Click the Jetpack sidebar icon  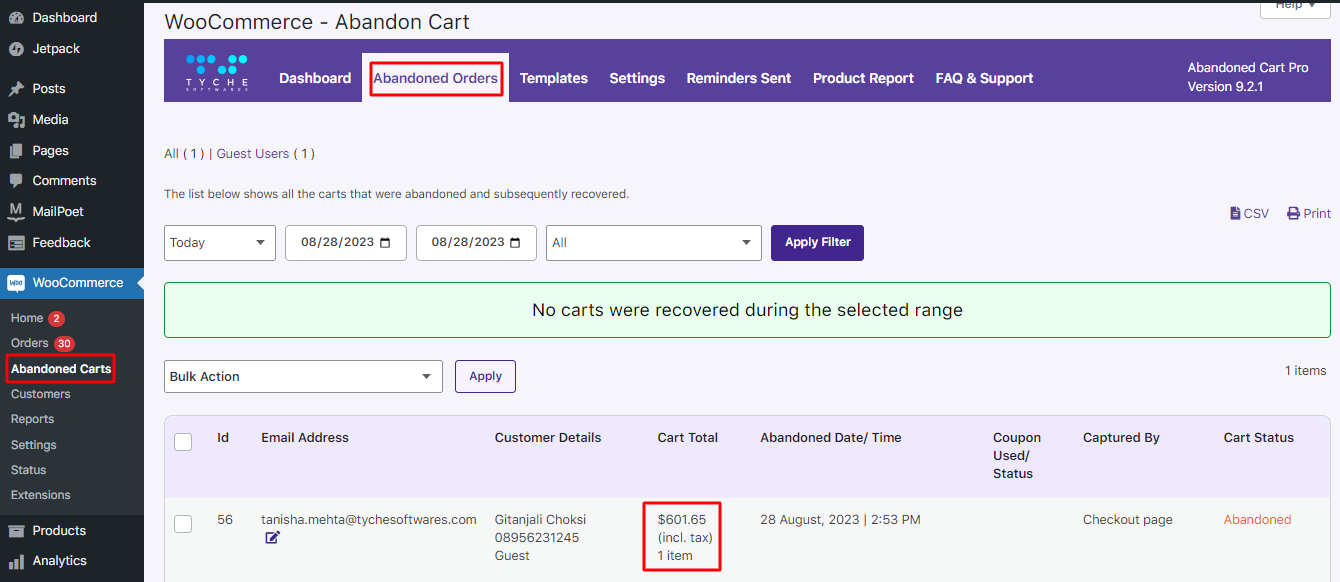pyautogui.click(x=16, y=49)
